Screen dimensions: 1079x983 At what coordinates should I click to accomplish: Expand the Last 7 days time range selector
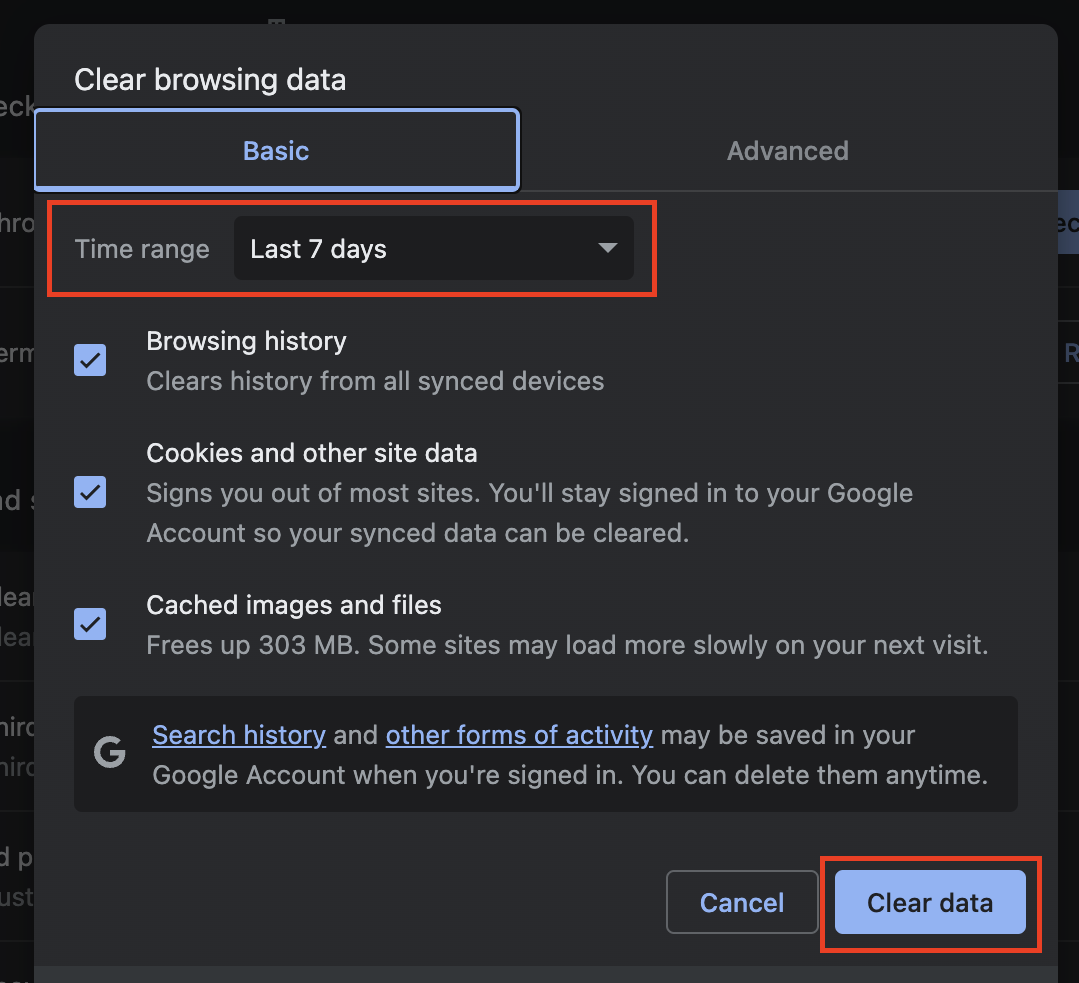click(435, 248)
